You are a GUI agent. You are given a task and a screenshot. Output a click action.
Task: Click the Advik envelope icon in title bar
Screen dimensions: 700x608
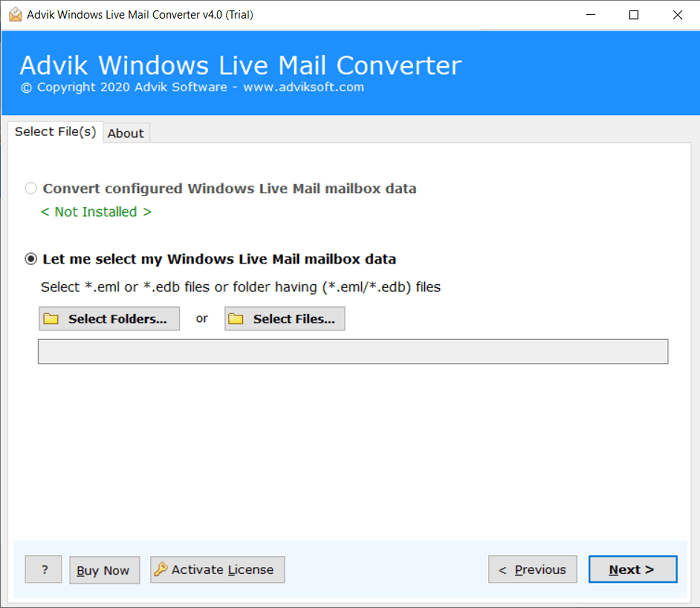pos(16,14)
